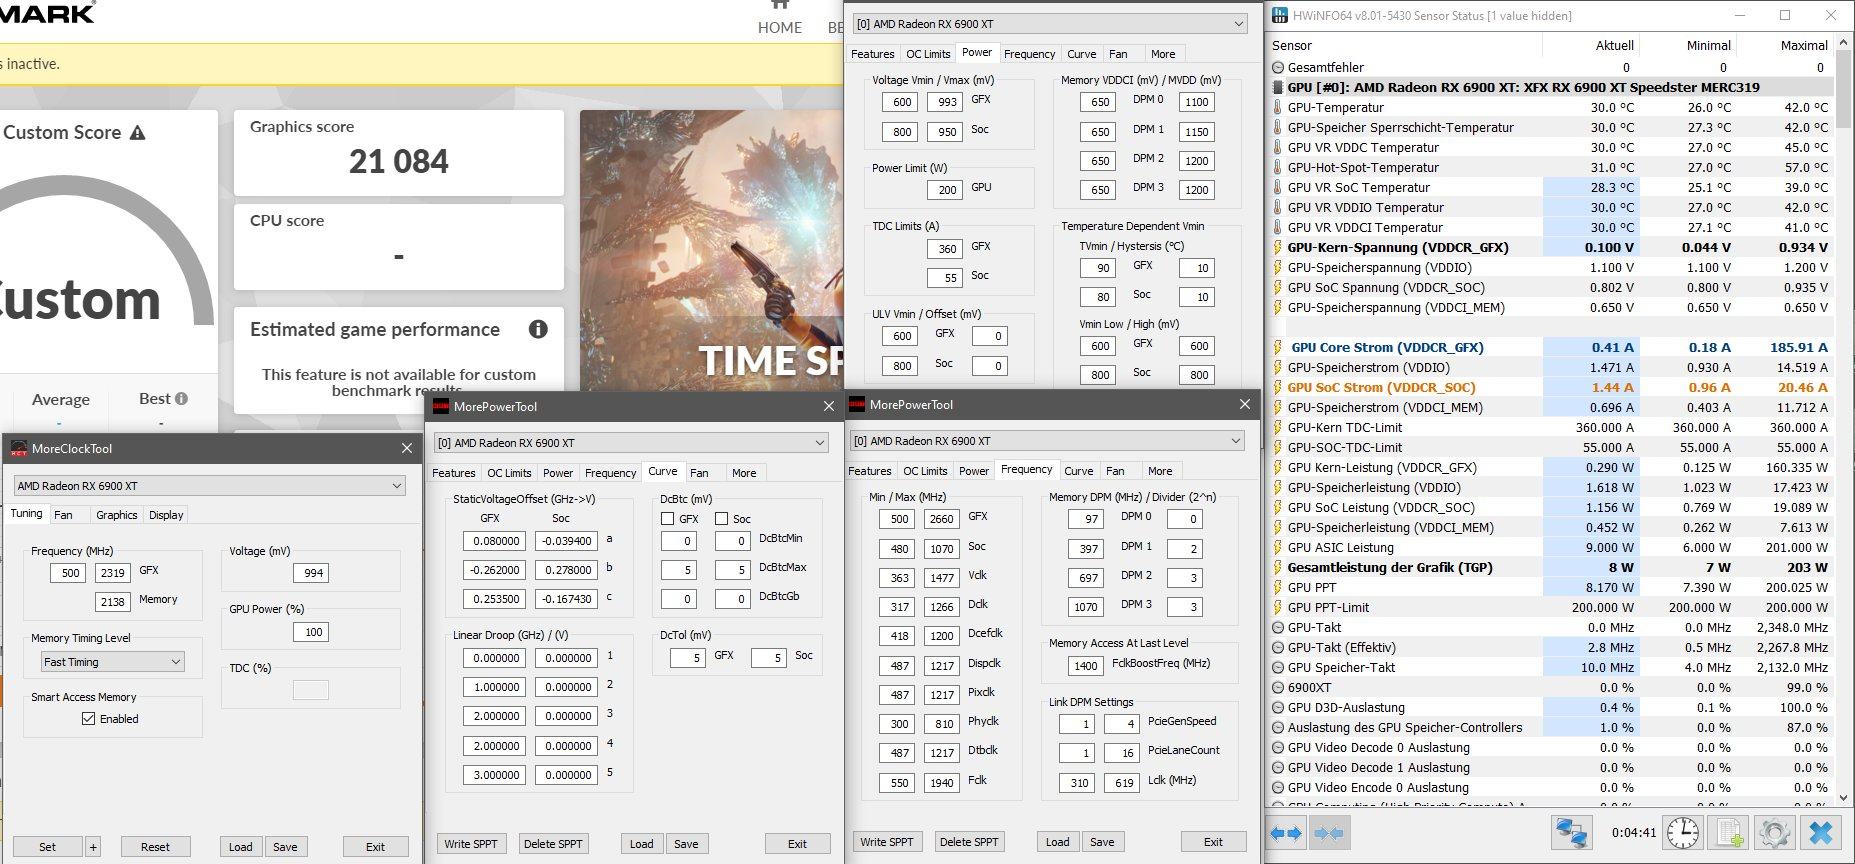Image resolution: width=1855 pixels, height=864 pixels.
Task: Open the AMD Radeon RX 6900 XT dropdown in MoreClockTool
Action: pos(210,485)
